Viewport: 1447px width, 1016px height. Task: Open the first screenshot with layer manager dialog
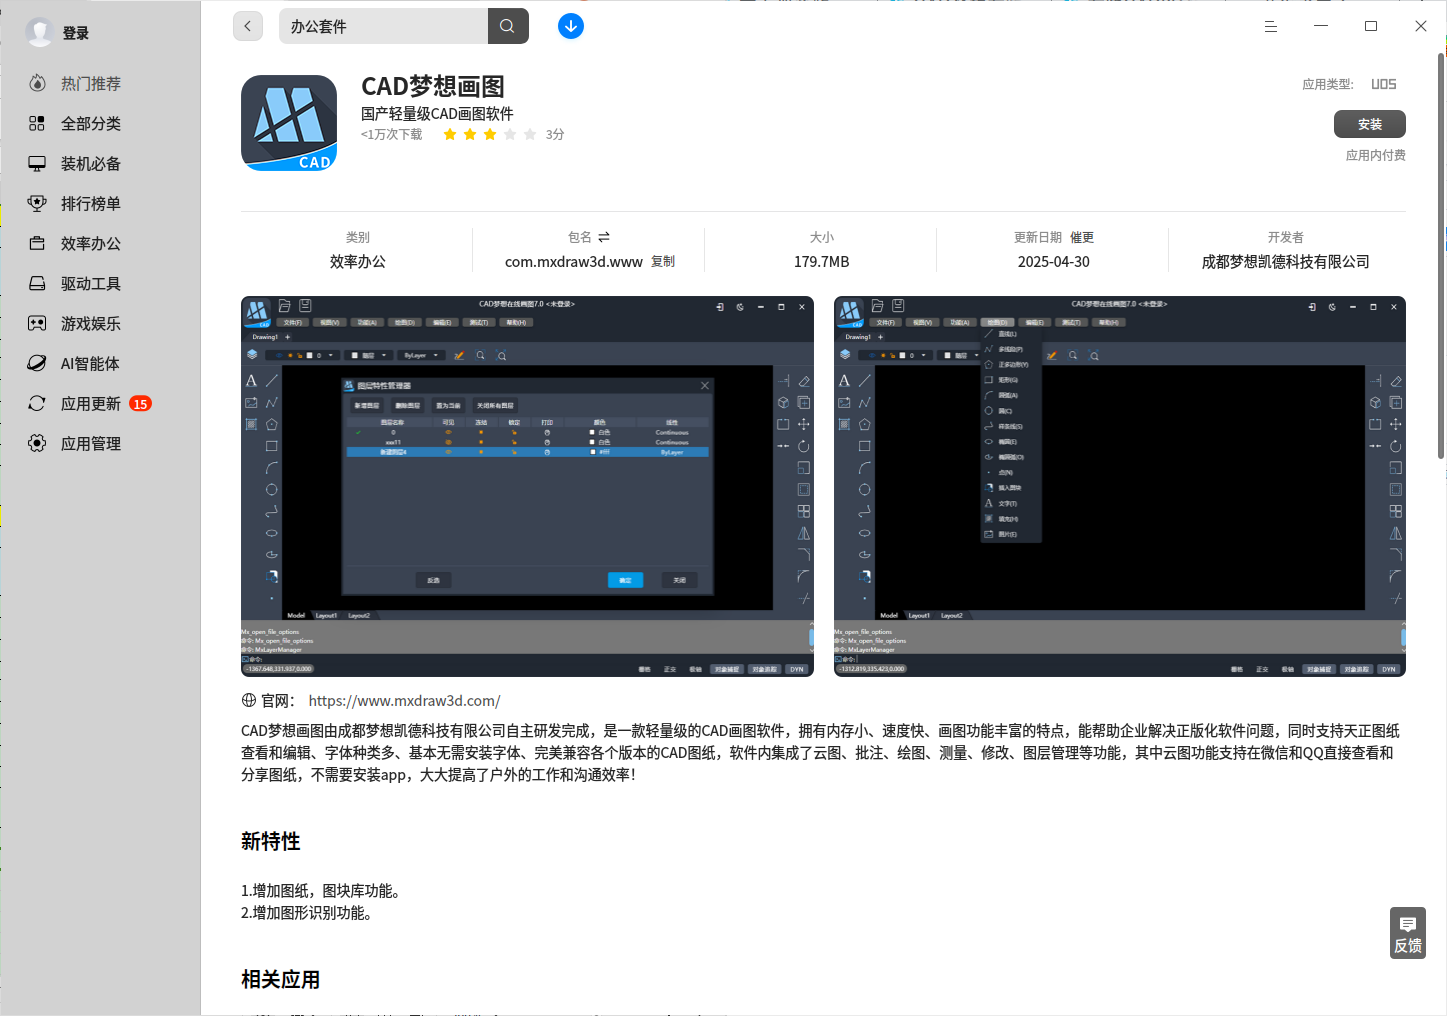527,486
